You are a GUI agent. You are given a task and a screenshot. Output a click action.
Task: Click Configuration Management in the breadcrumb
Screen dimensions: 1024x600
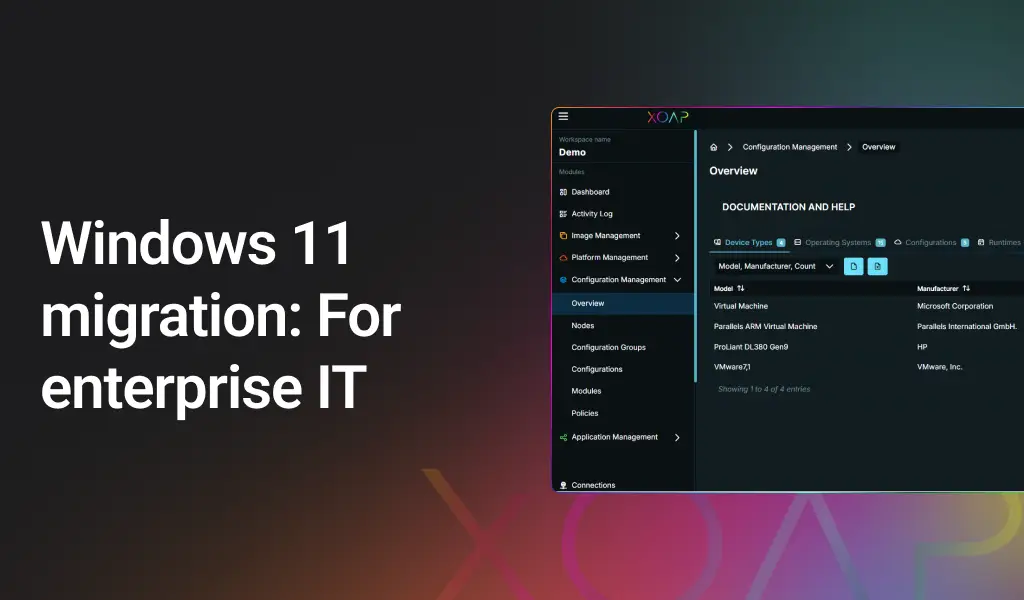click(790, 147)
